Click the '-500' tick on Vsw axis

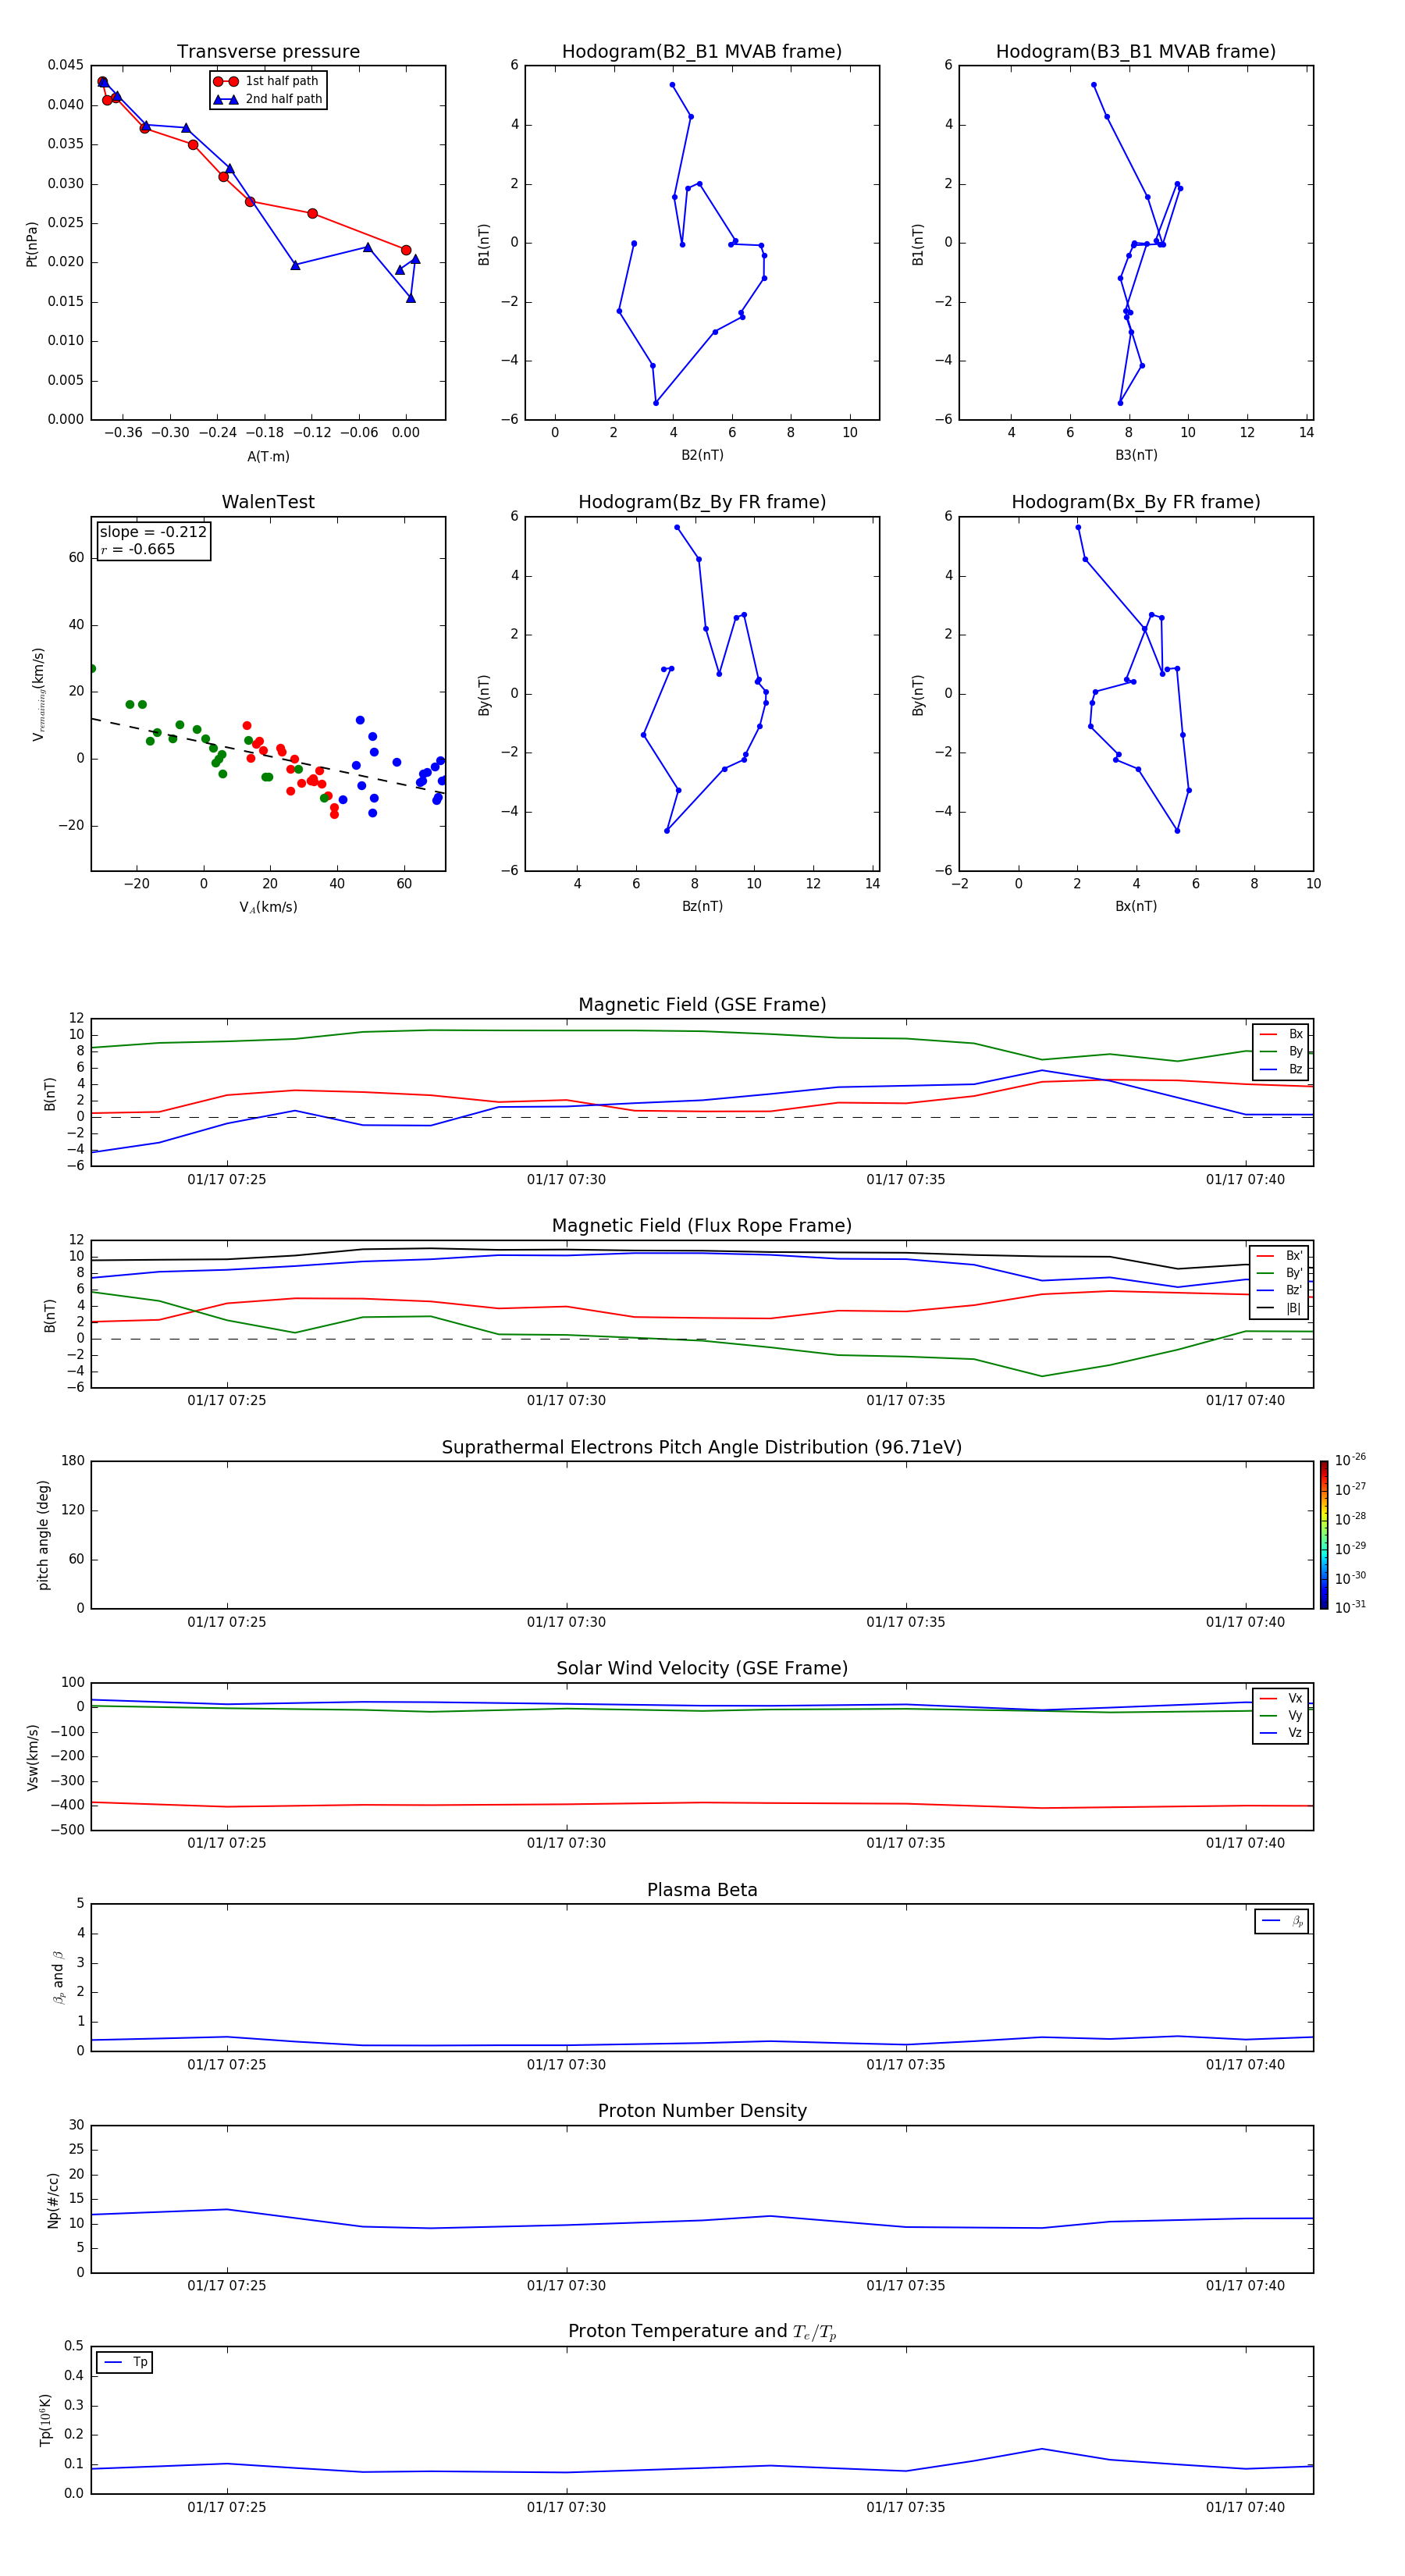(x=68, y=1831)
